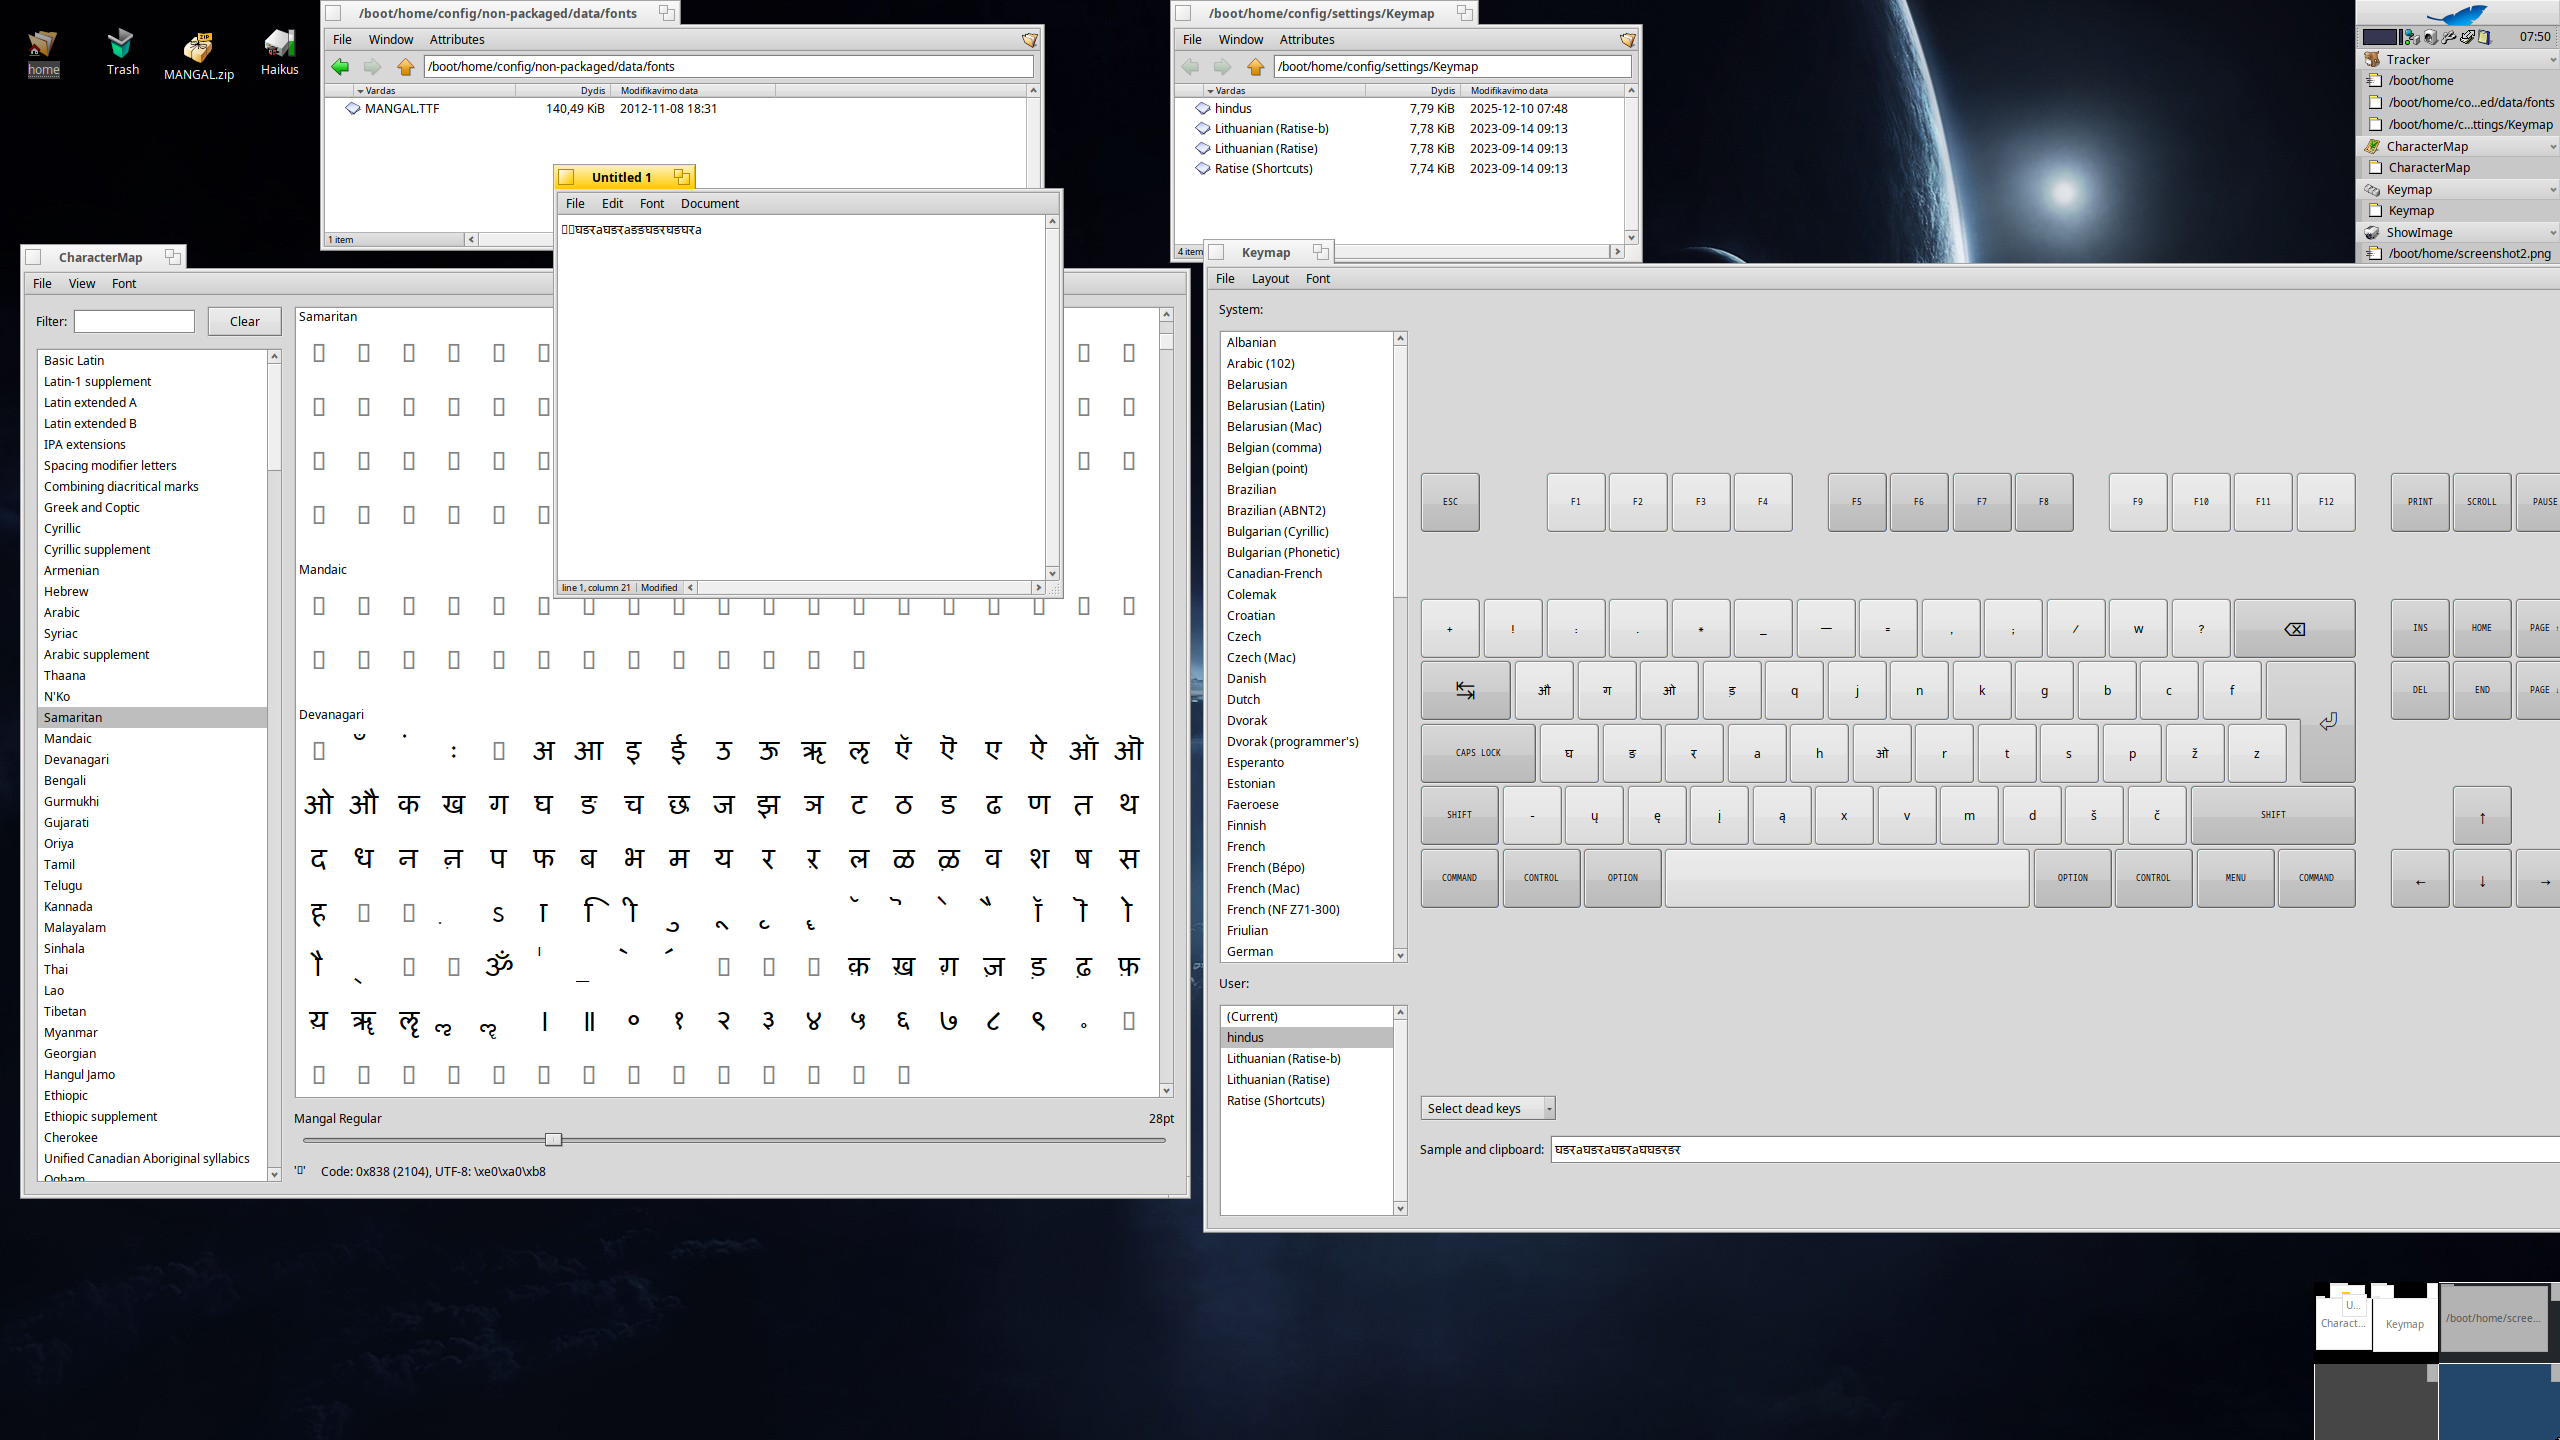Screen dimensions: 2560x1440
Task: Click up-folder arrow in Keymap Tracker window
Action: [x=1255, y=67]
